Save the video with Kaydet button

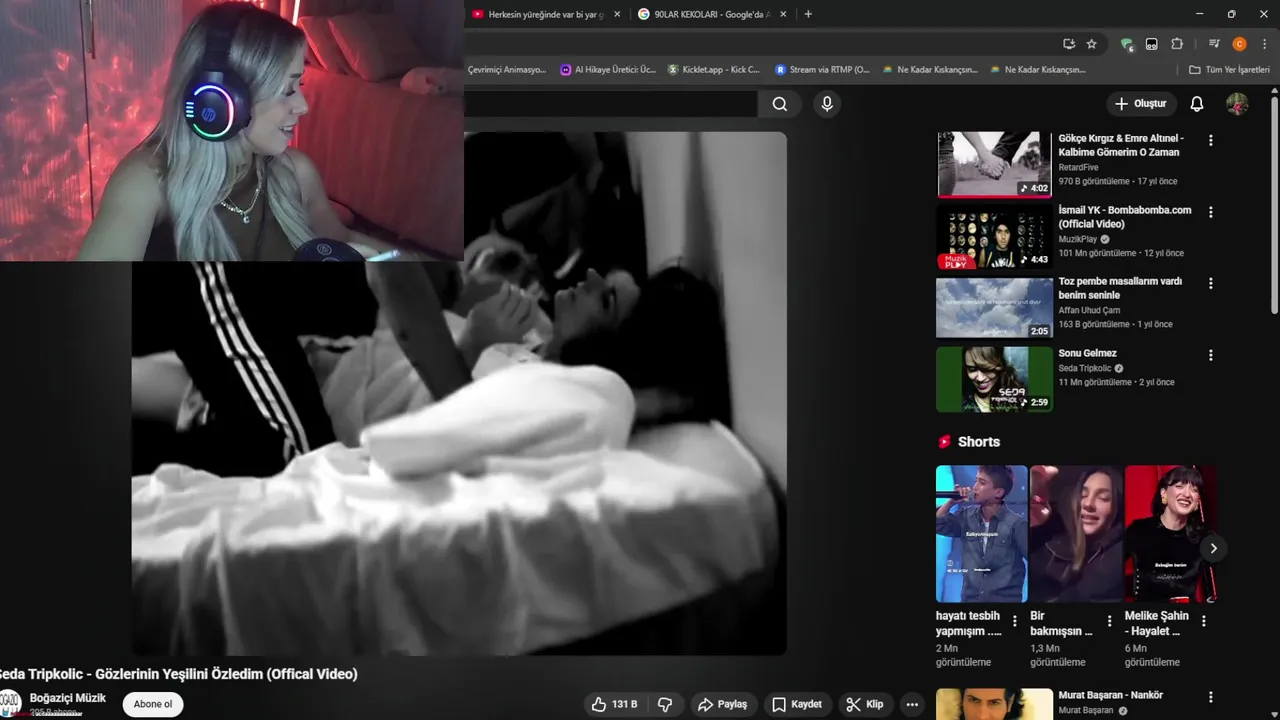tap(797, 704)
